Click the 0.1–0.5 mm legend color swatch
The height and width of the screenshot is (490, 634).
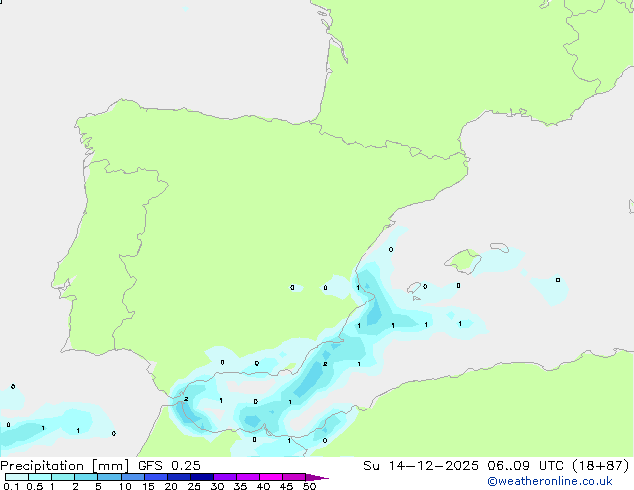(17, 477)
